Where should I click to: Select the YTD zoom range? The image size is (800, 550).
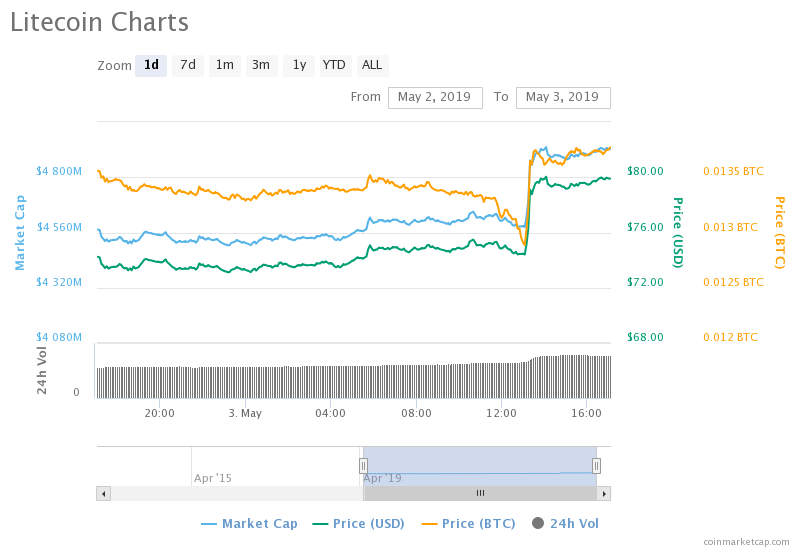[x=334, y=66]
